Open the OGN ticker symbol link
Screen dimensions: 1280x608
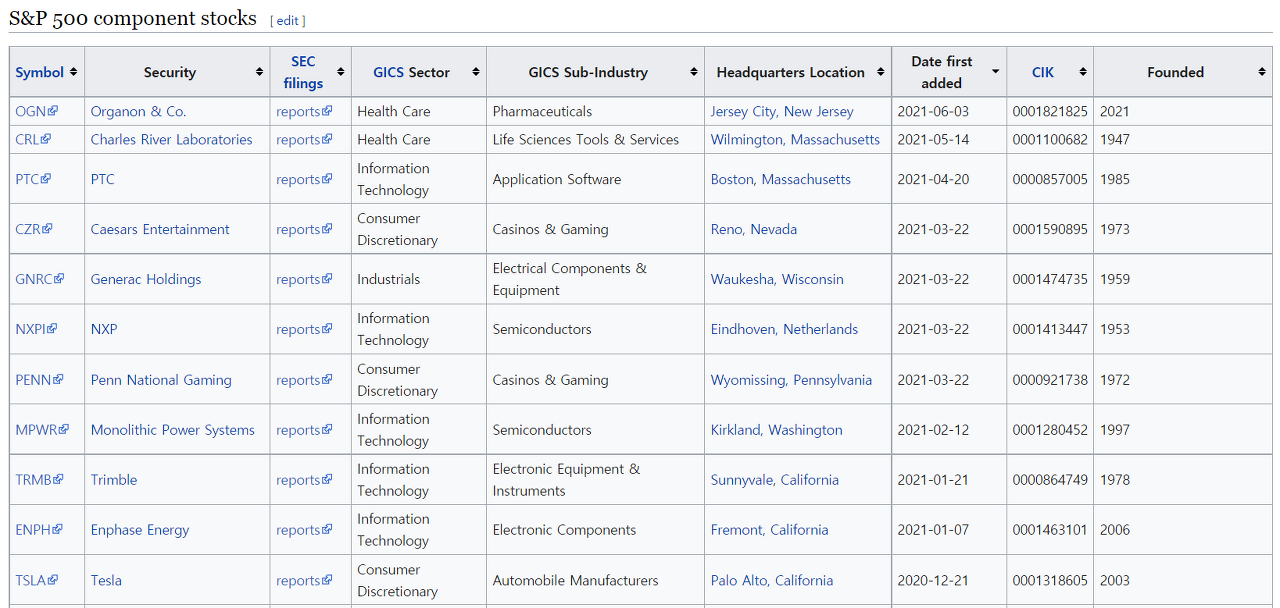tap(36, 111)
